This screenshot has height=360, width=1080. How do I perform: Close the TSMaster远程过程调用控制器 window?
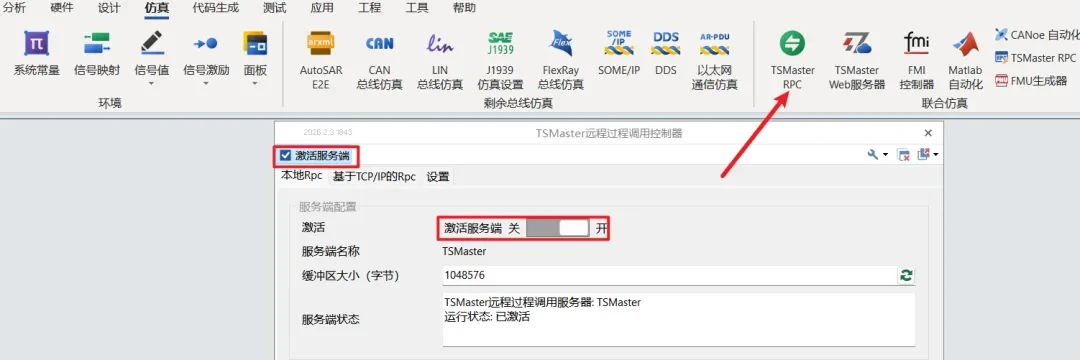(x=928, y=133)
